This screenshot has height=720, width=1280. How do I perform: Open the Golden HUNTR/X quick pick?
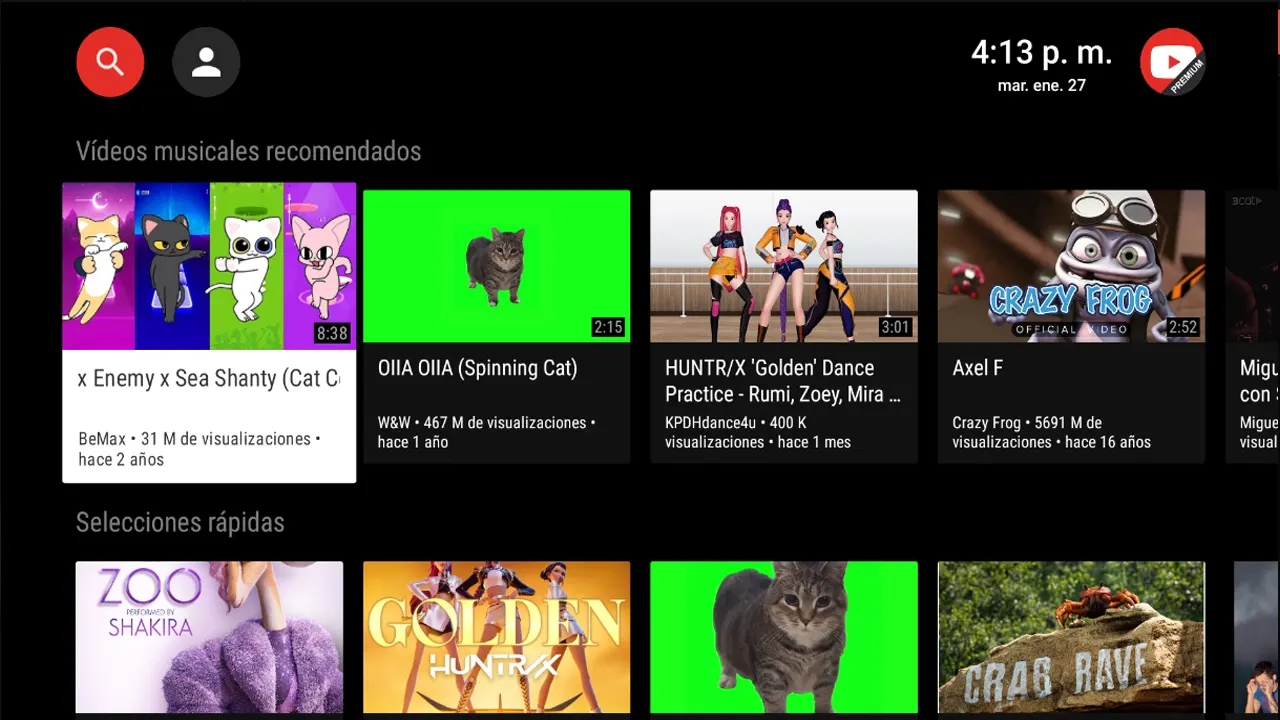click(x=496, y=637)
